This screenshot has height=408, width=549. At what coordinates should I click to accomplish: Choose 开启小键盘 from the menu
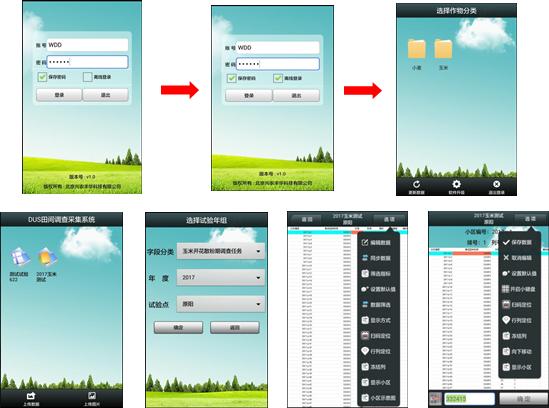click(x=519, y=289)
